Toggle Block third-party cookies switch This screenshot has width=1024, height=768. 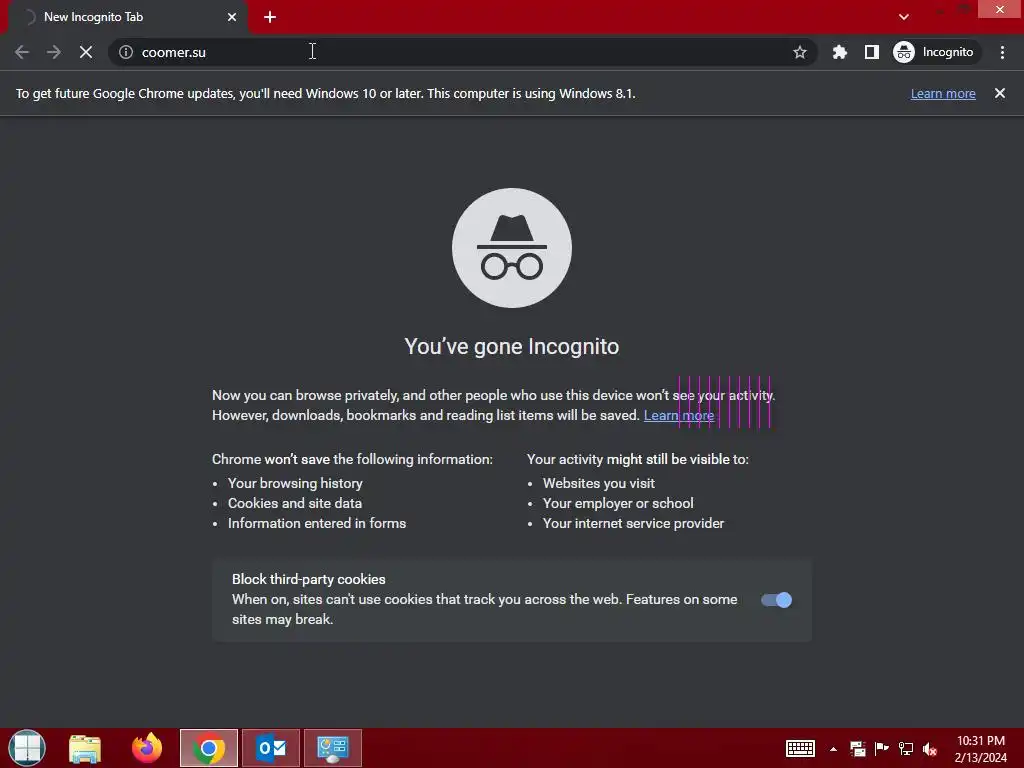click(x=776, y=600)
